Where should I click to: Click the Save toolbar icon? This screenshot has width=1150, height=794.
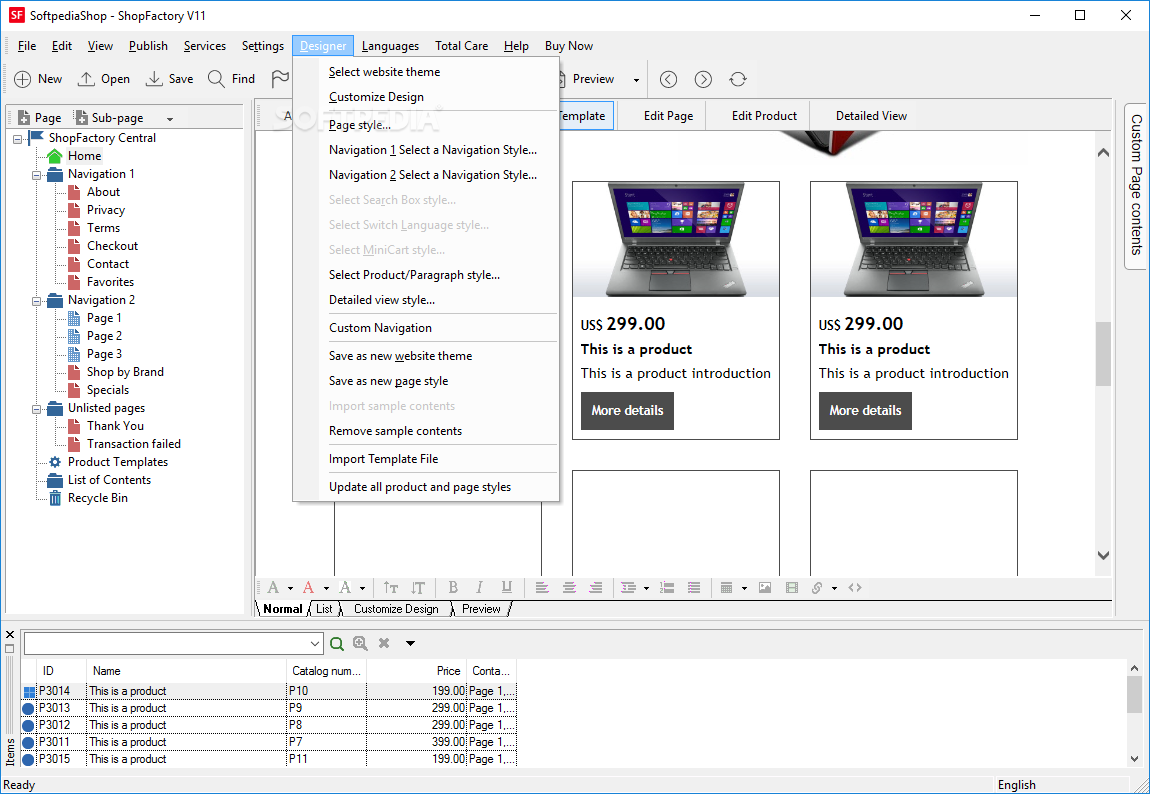point(154,79)
